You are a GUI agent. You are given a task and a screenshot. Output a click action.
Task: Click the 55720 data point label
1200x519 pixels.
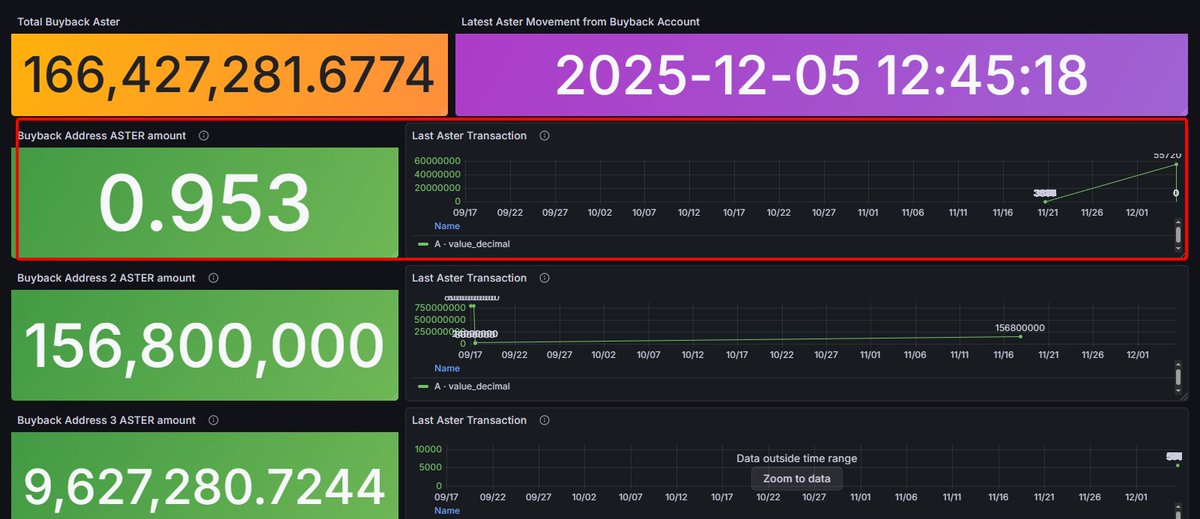(x=1167, y=155)
